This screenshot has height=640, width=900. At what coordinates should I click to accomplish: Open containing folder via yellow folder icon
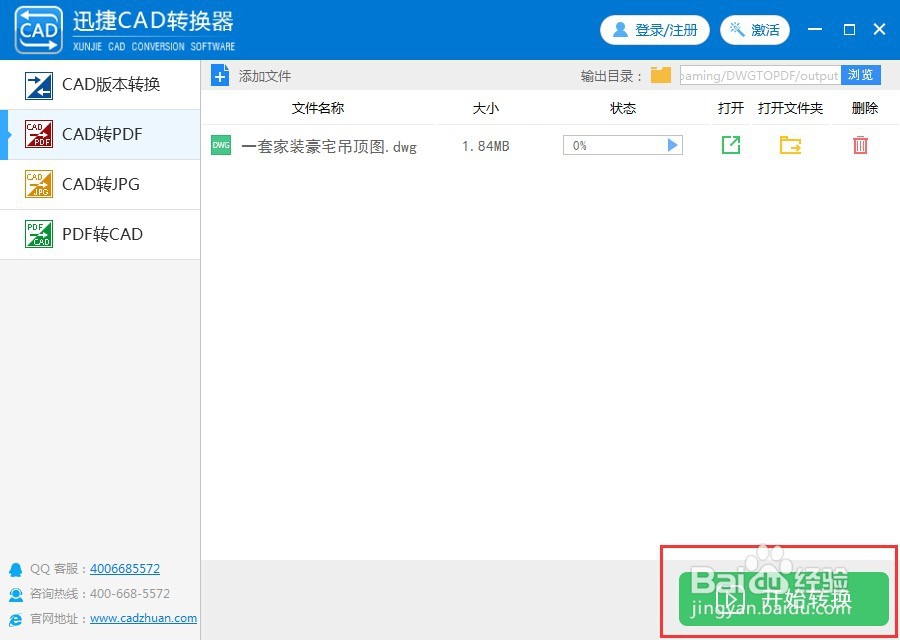[791, 145]
